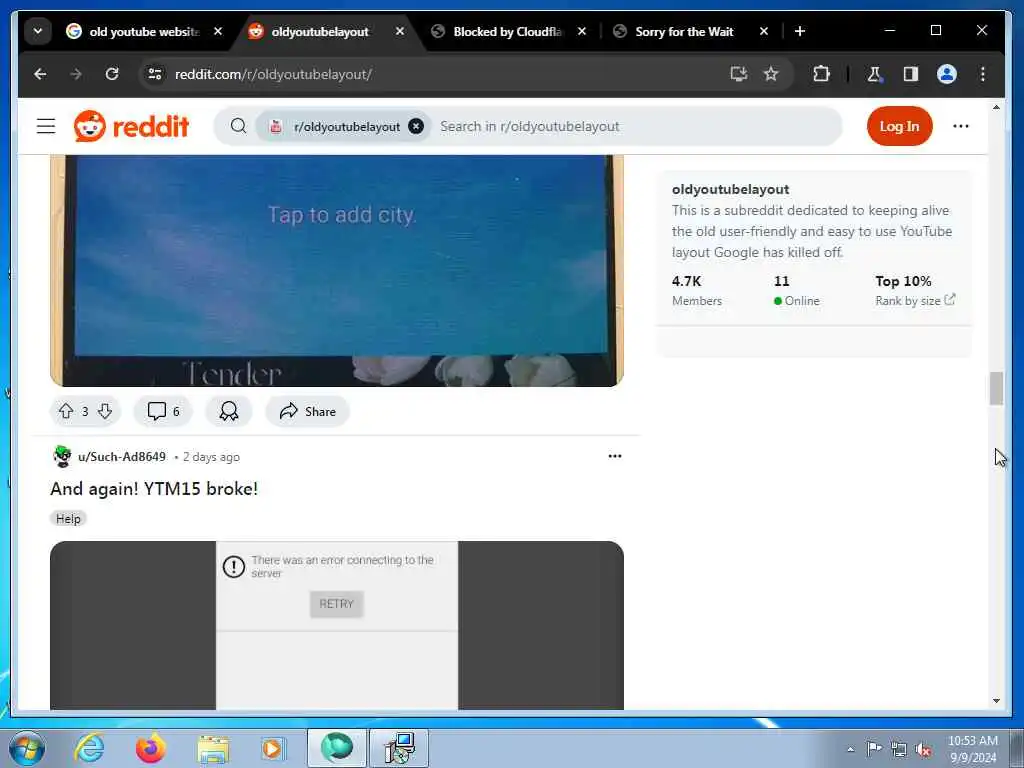Open the oldyoutubelayout sidebar title
Viewport: 1024px width, 768px height.
tap(730, 189)
